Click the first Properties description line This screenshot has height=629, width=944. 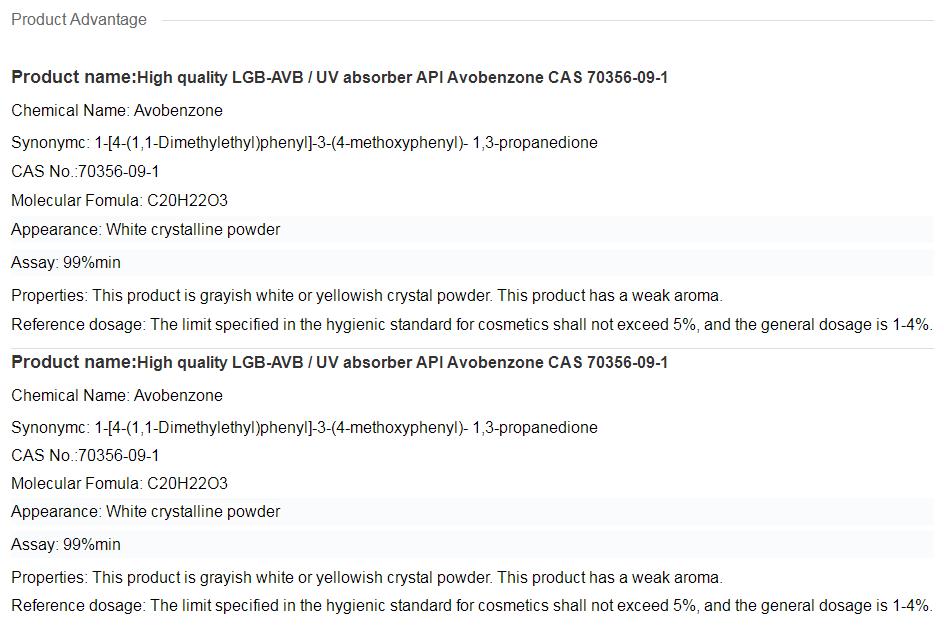coord(366,295)
